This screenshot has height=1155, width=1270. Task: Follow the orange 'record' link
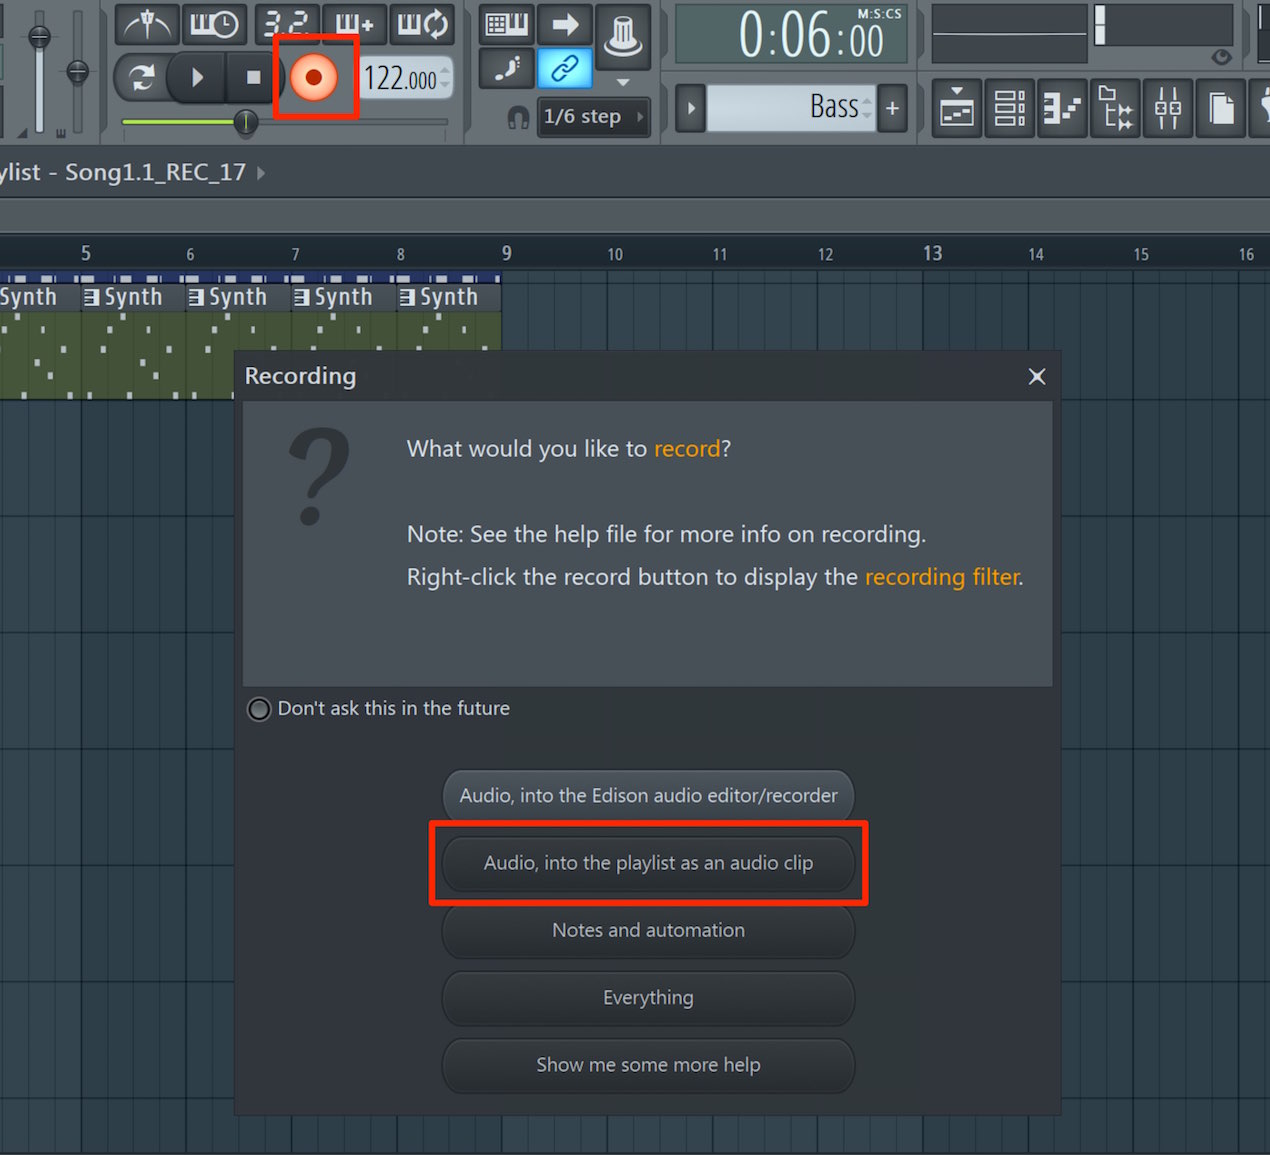point(687,449)
